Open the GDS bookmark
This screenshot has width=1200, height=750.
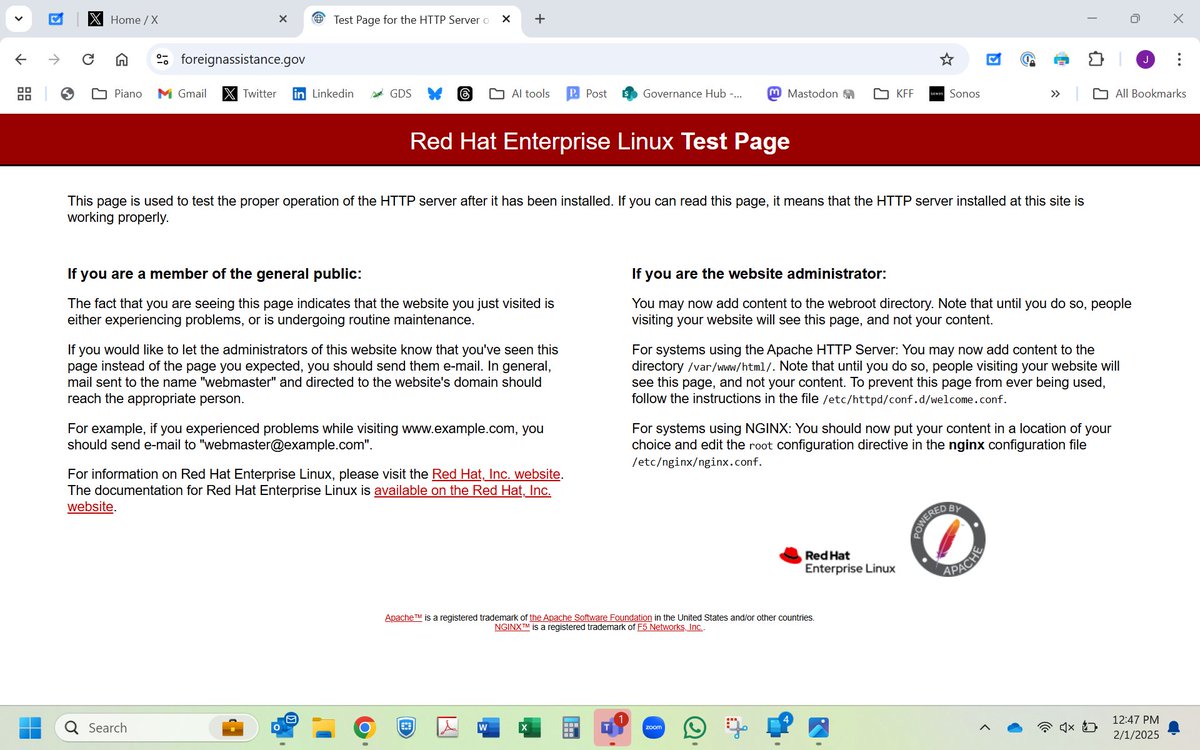coord(391,93)
